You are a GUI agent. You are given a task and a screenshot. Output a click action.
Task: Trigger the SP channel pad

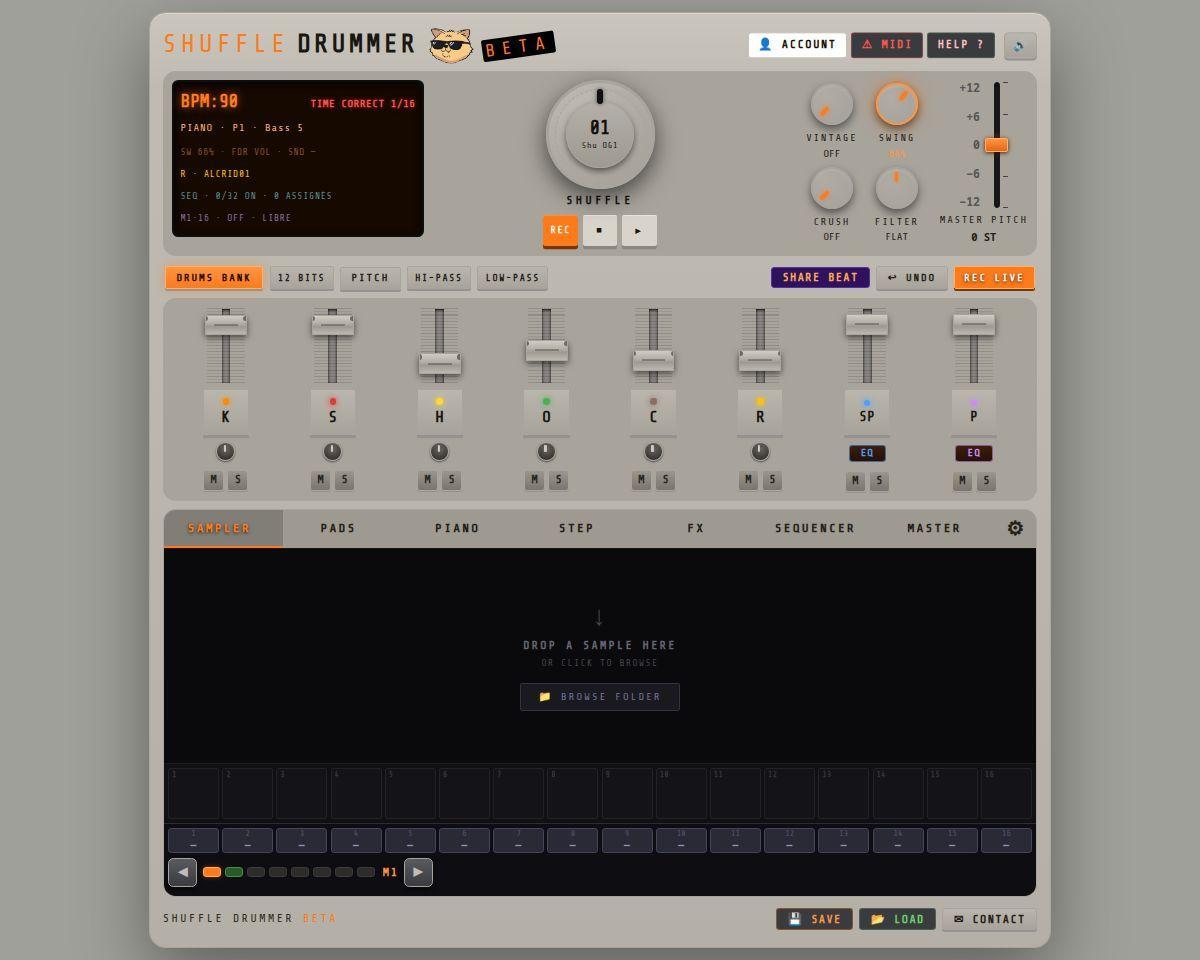click(x=867, y=412)
